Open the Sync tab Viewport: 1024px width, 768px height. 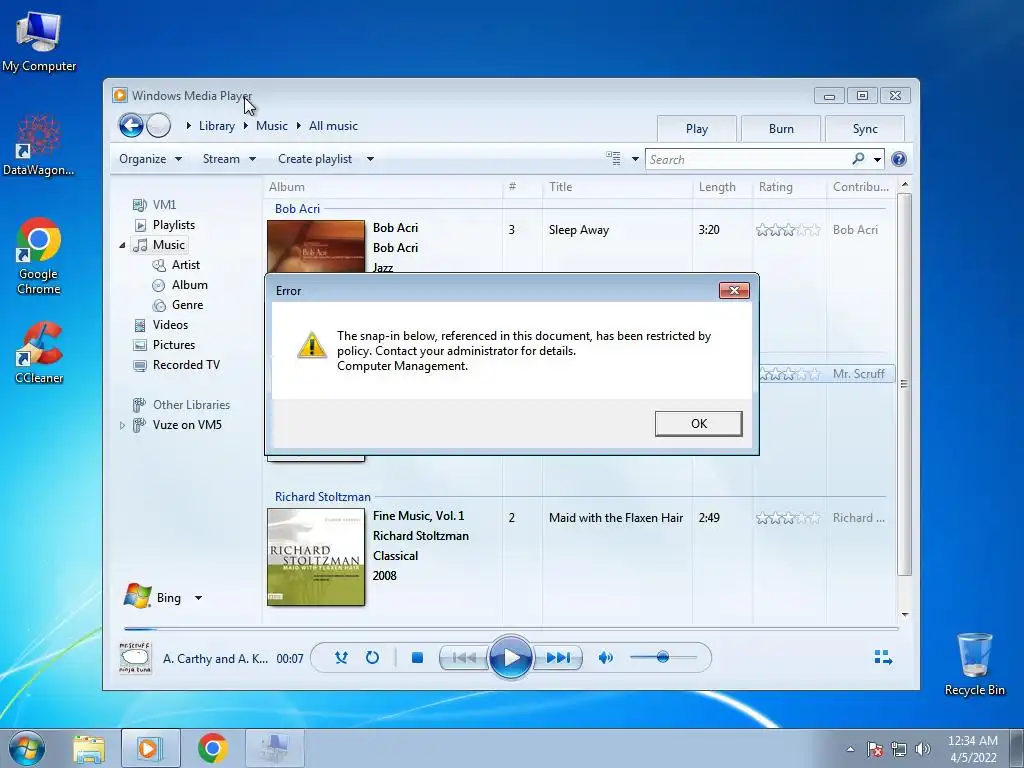[x=865, y=129]
